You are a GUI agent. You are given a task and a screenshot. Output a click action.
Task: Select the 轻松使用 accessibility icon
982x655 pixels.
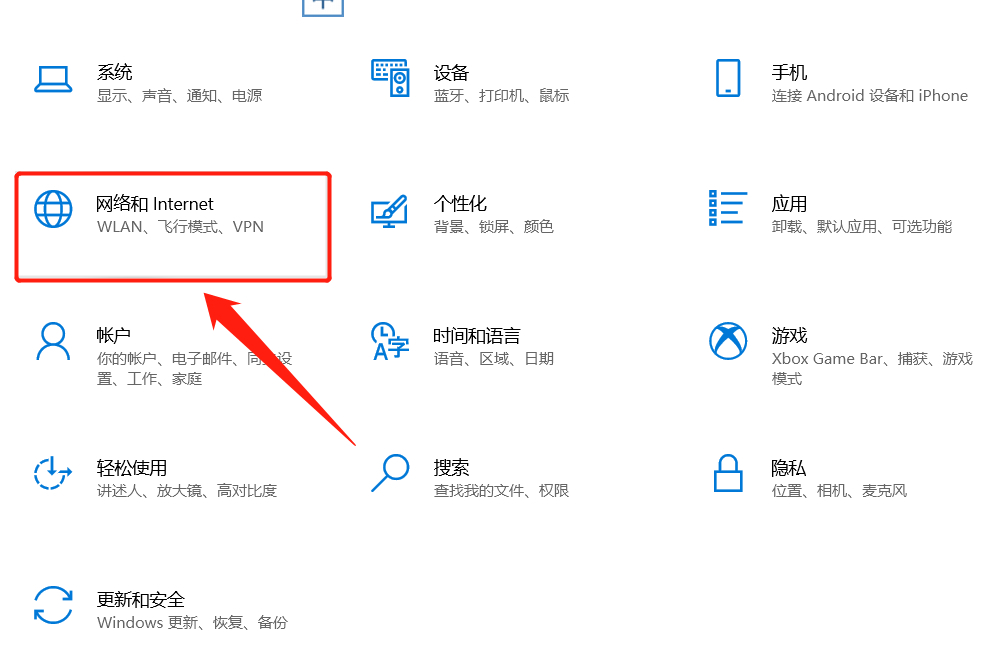(x=53, y=473)
